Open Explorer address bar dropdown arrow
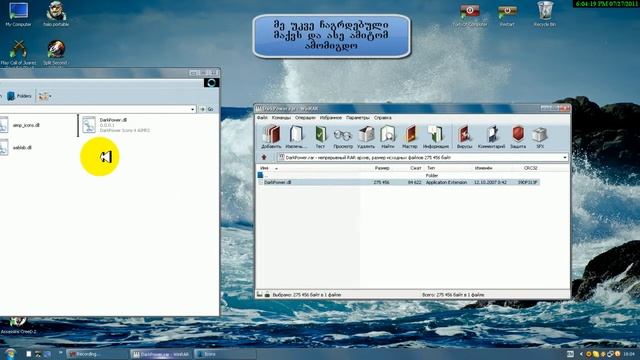 (x=192, y=109)
